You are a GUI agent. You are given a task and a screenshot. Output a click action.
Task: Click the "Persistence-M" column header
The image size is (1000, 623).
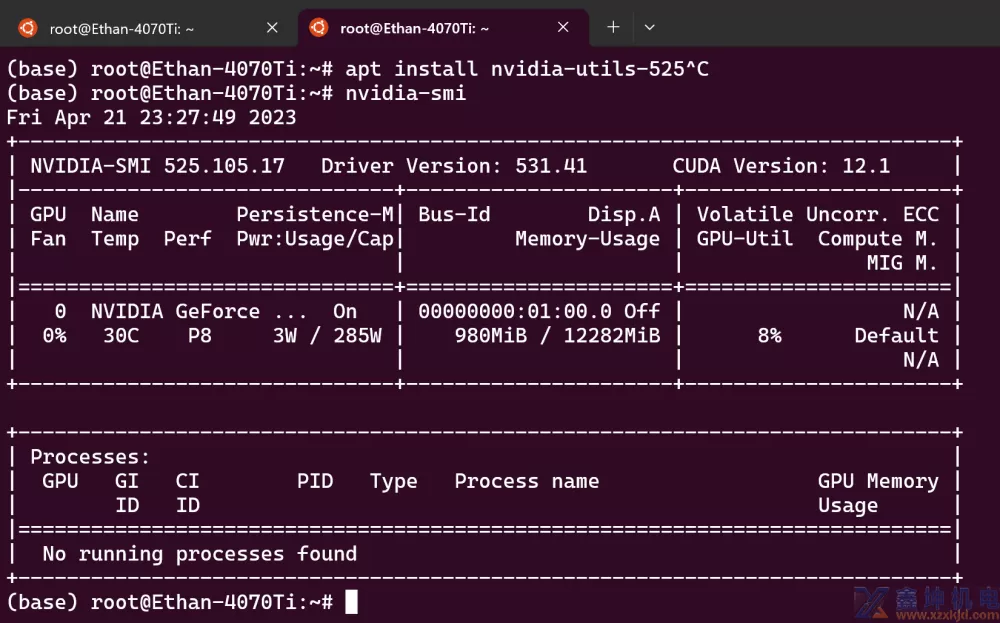(315, 214)
